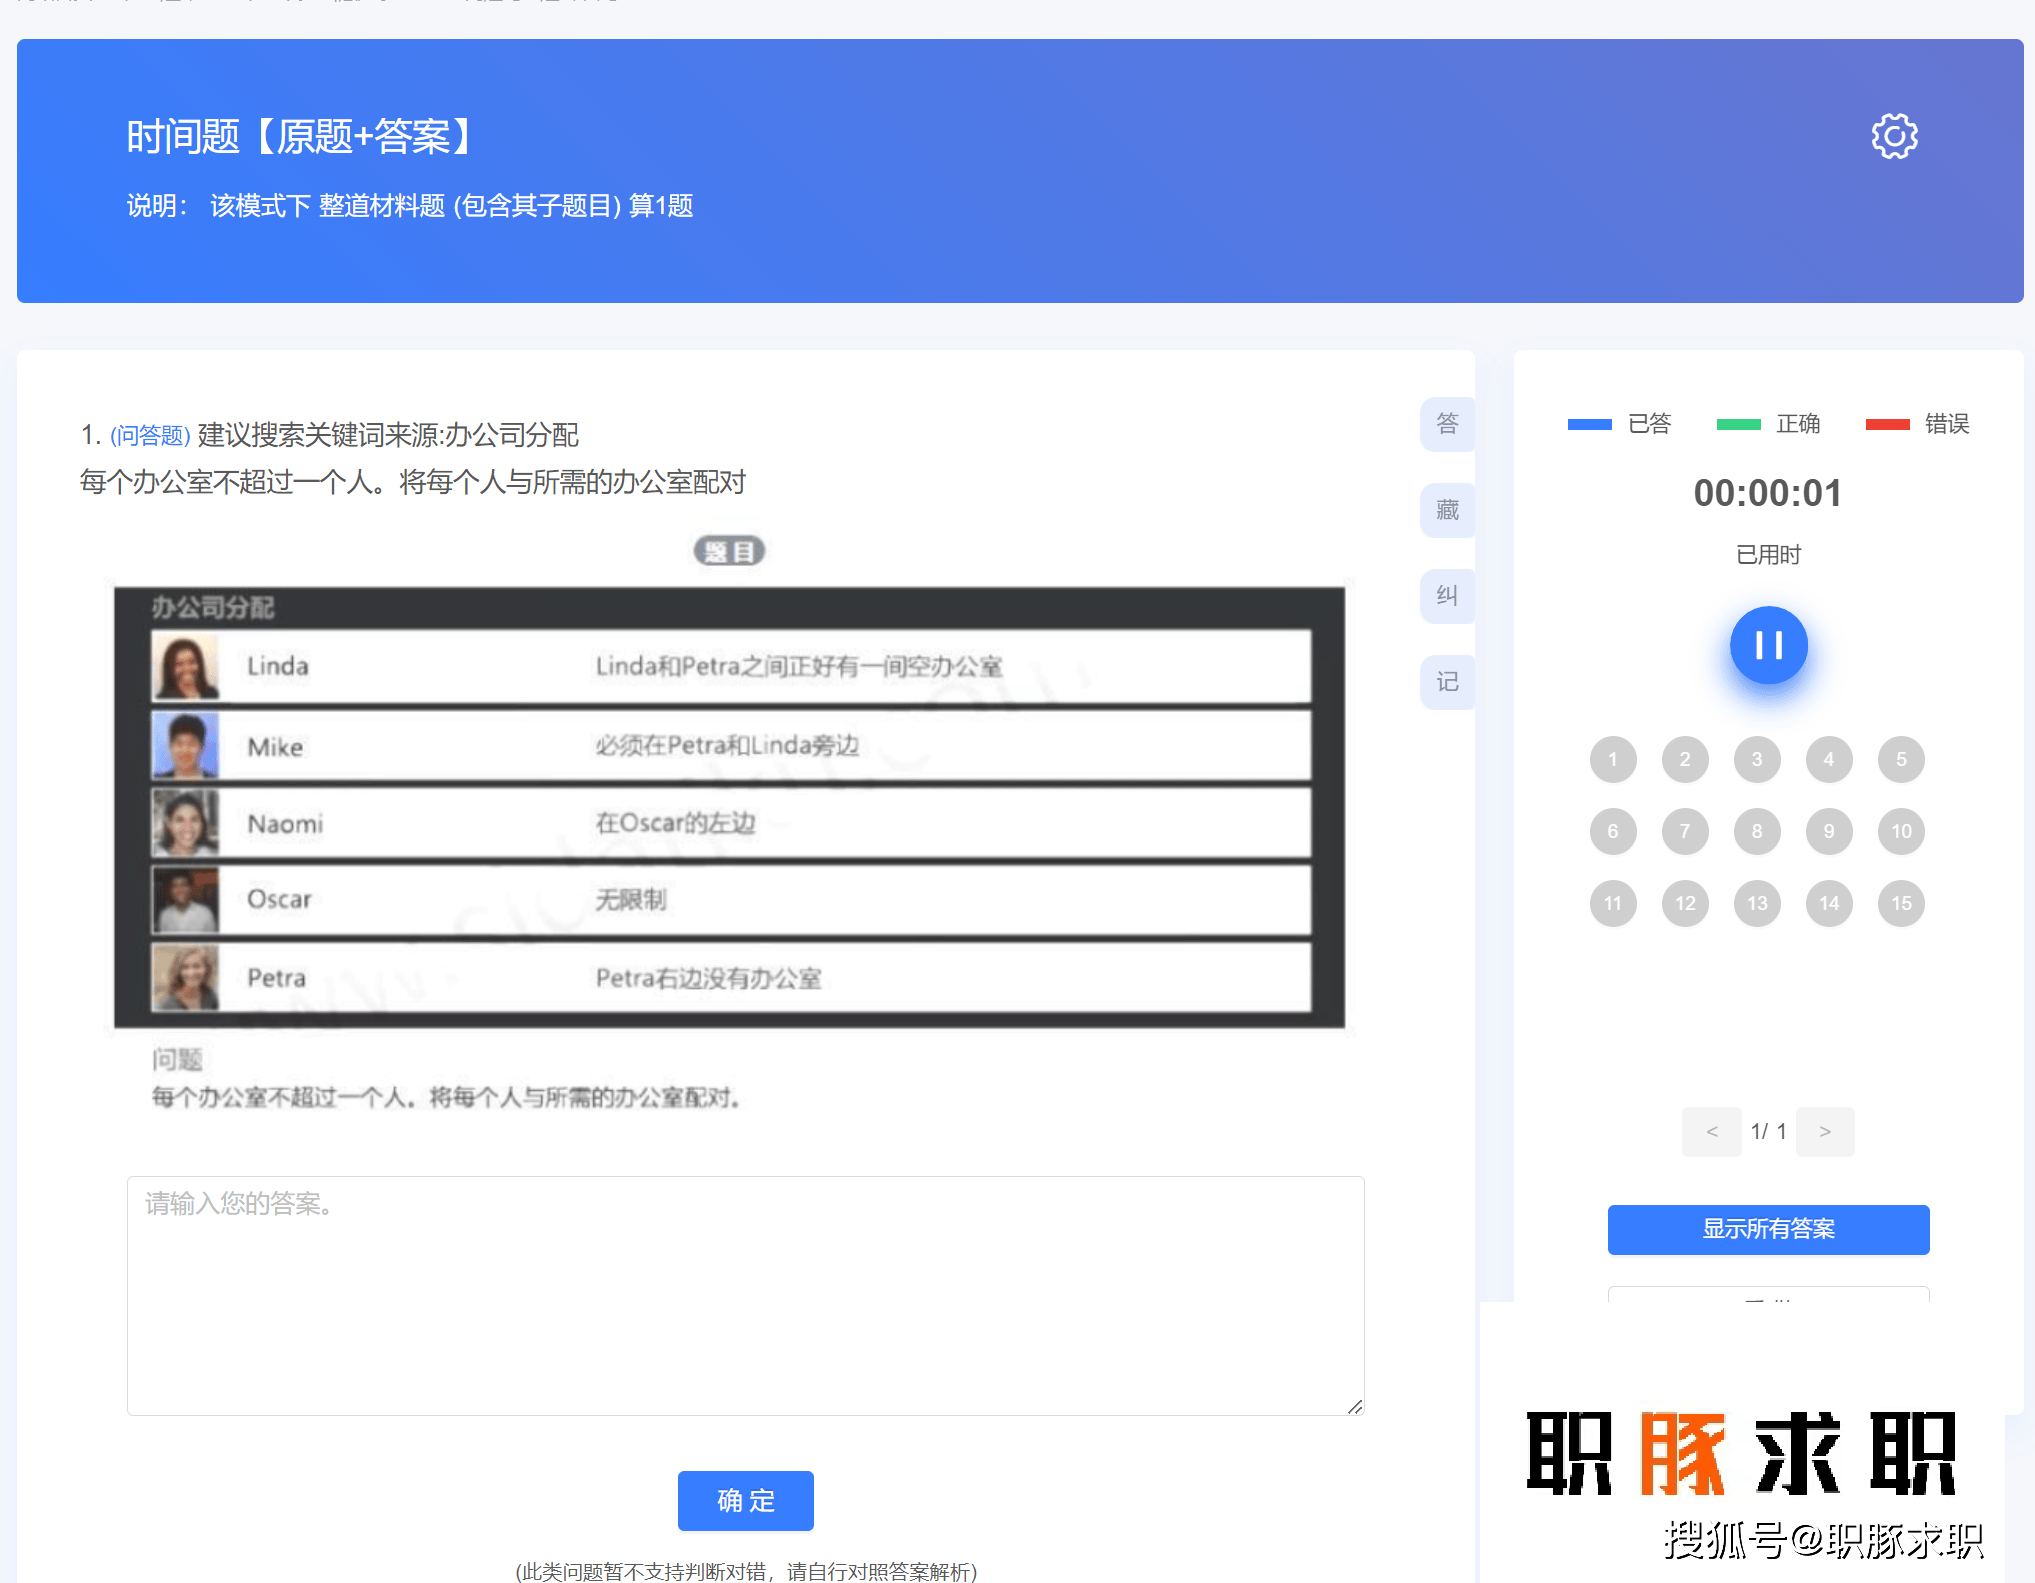Select question number 8 circle
2035x1583 pixels.
1757,831
